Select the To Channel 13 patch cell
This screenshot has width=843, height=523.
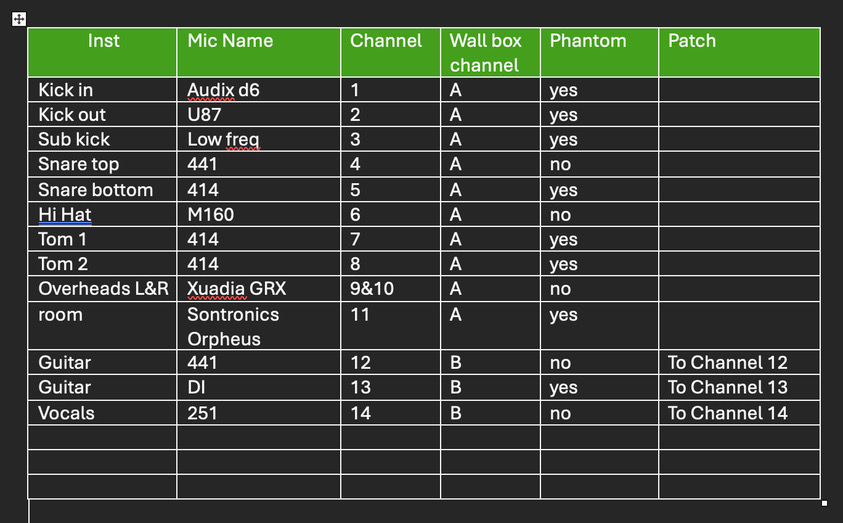pyautogui.click(x=727, y=388)
